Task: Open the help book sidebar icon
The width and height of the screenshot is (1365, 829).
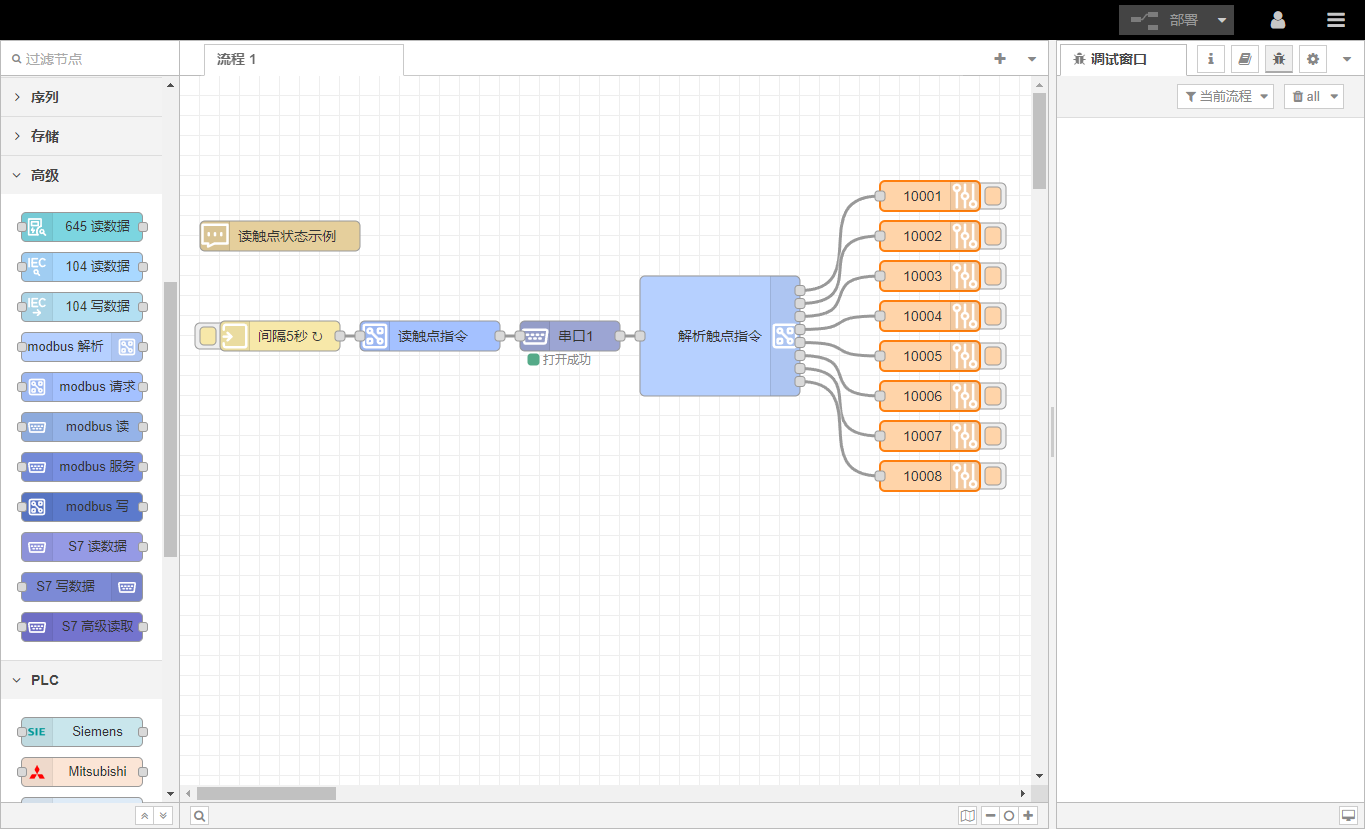Action: coord(1244,59)
